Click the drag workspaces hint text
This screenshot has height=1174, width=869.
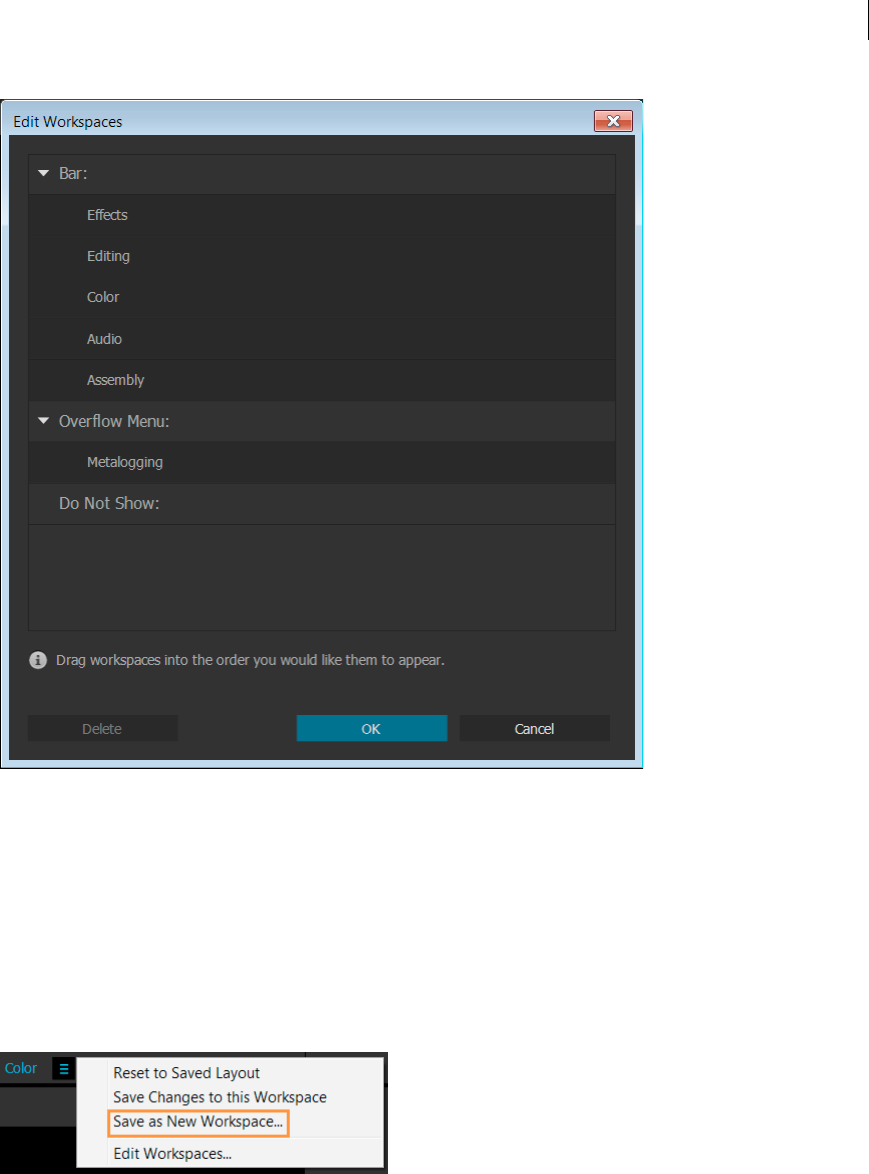click(x=250, y=660)
